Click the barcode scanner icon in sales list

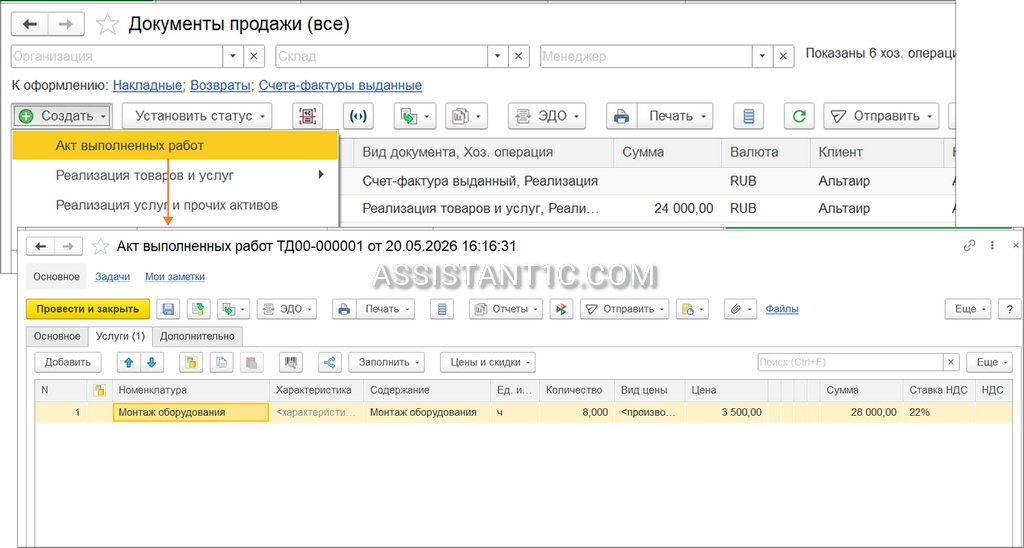coord(307,116)
